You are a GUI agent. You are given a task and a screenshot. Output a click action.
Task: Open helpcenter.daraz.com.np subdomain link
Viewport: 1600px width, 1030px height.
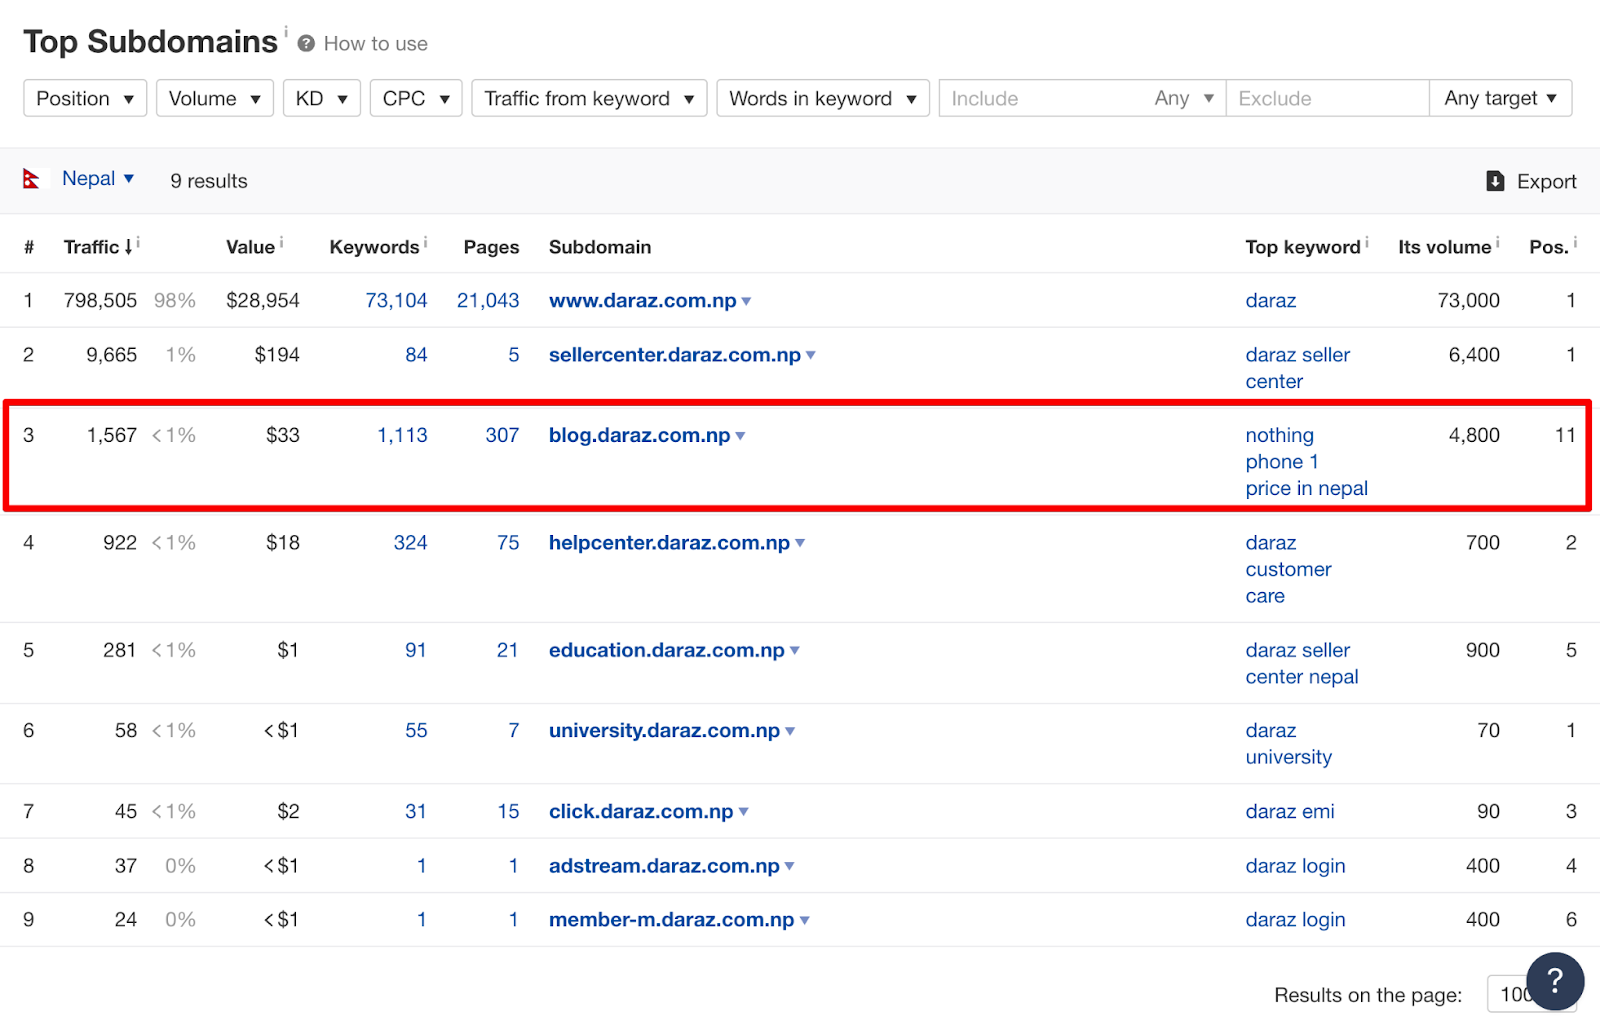(x=670, y=543)
